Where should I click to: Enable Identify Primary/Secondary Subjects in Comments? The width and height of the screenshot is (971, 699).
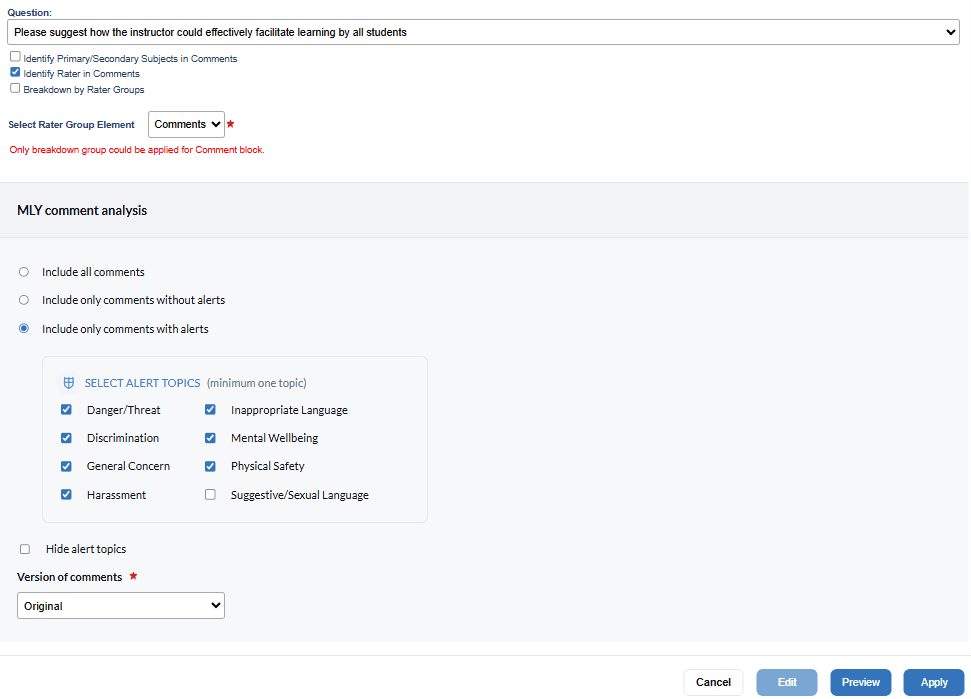point(15,58)
